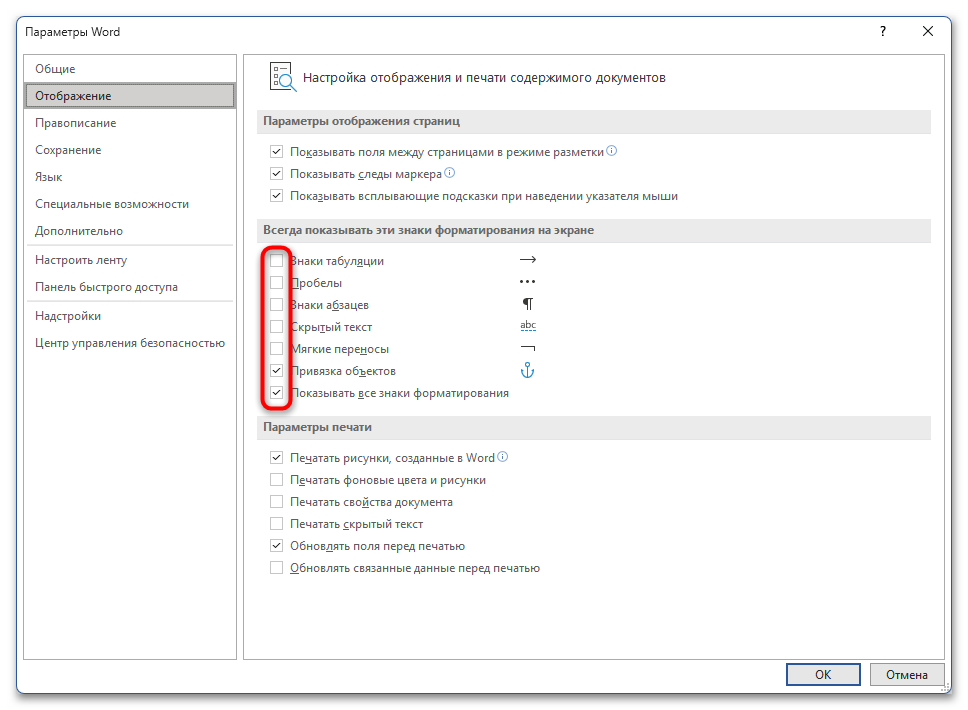Open "Специальные возможности" settings
968x710 pixels.
pos(130,204)
